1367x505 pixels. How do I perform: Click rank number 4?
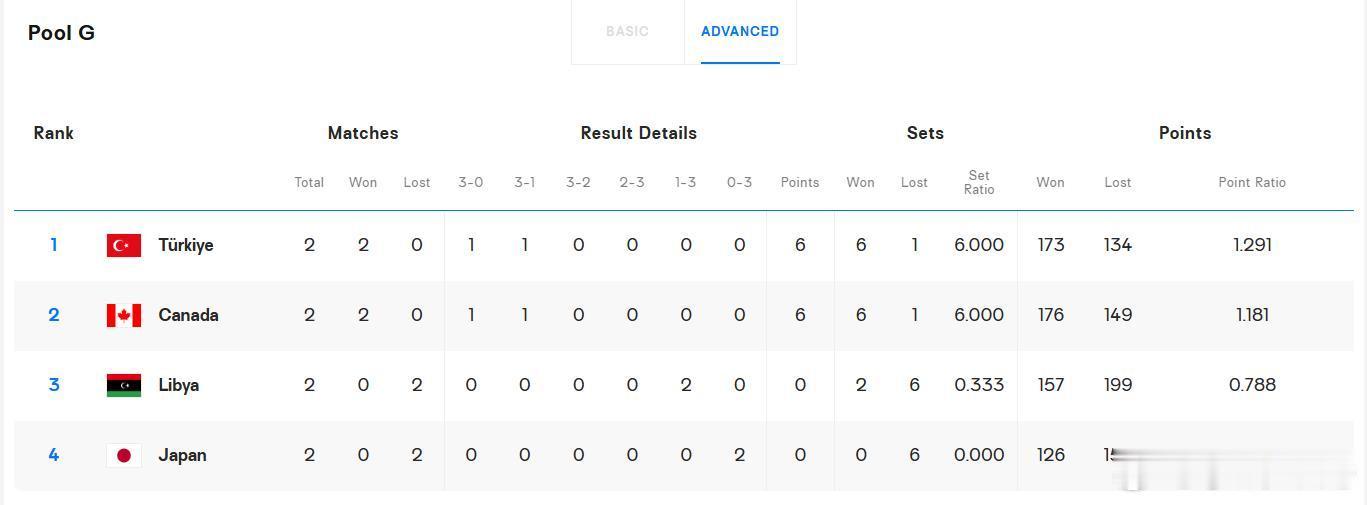coord(54,455)
